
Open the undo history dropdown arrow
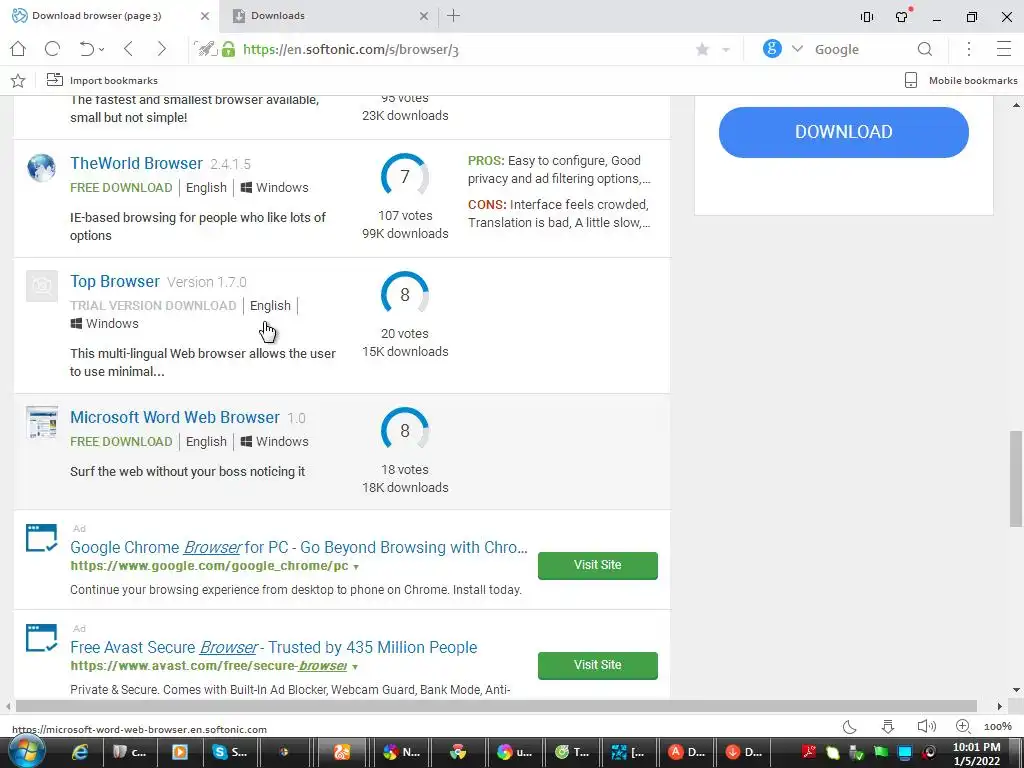(102, 50)
